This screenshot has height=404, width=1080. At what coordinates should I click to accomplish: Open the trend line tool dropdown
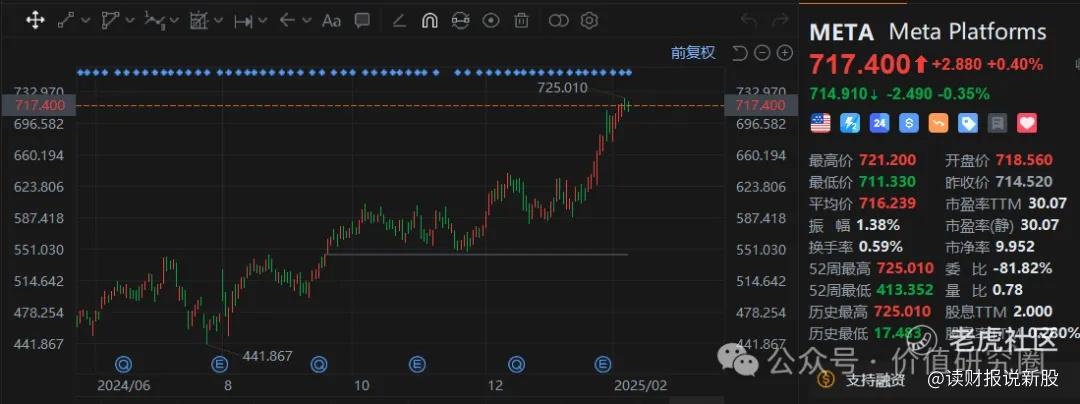(85, 21)
